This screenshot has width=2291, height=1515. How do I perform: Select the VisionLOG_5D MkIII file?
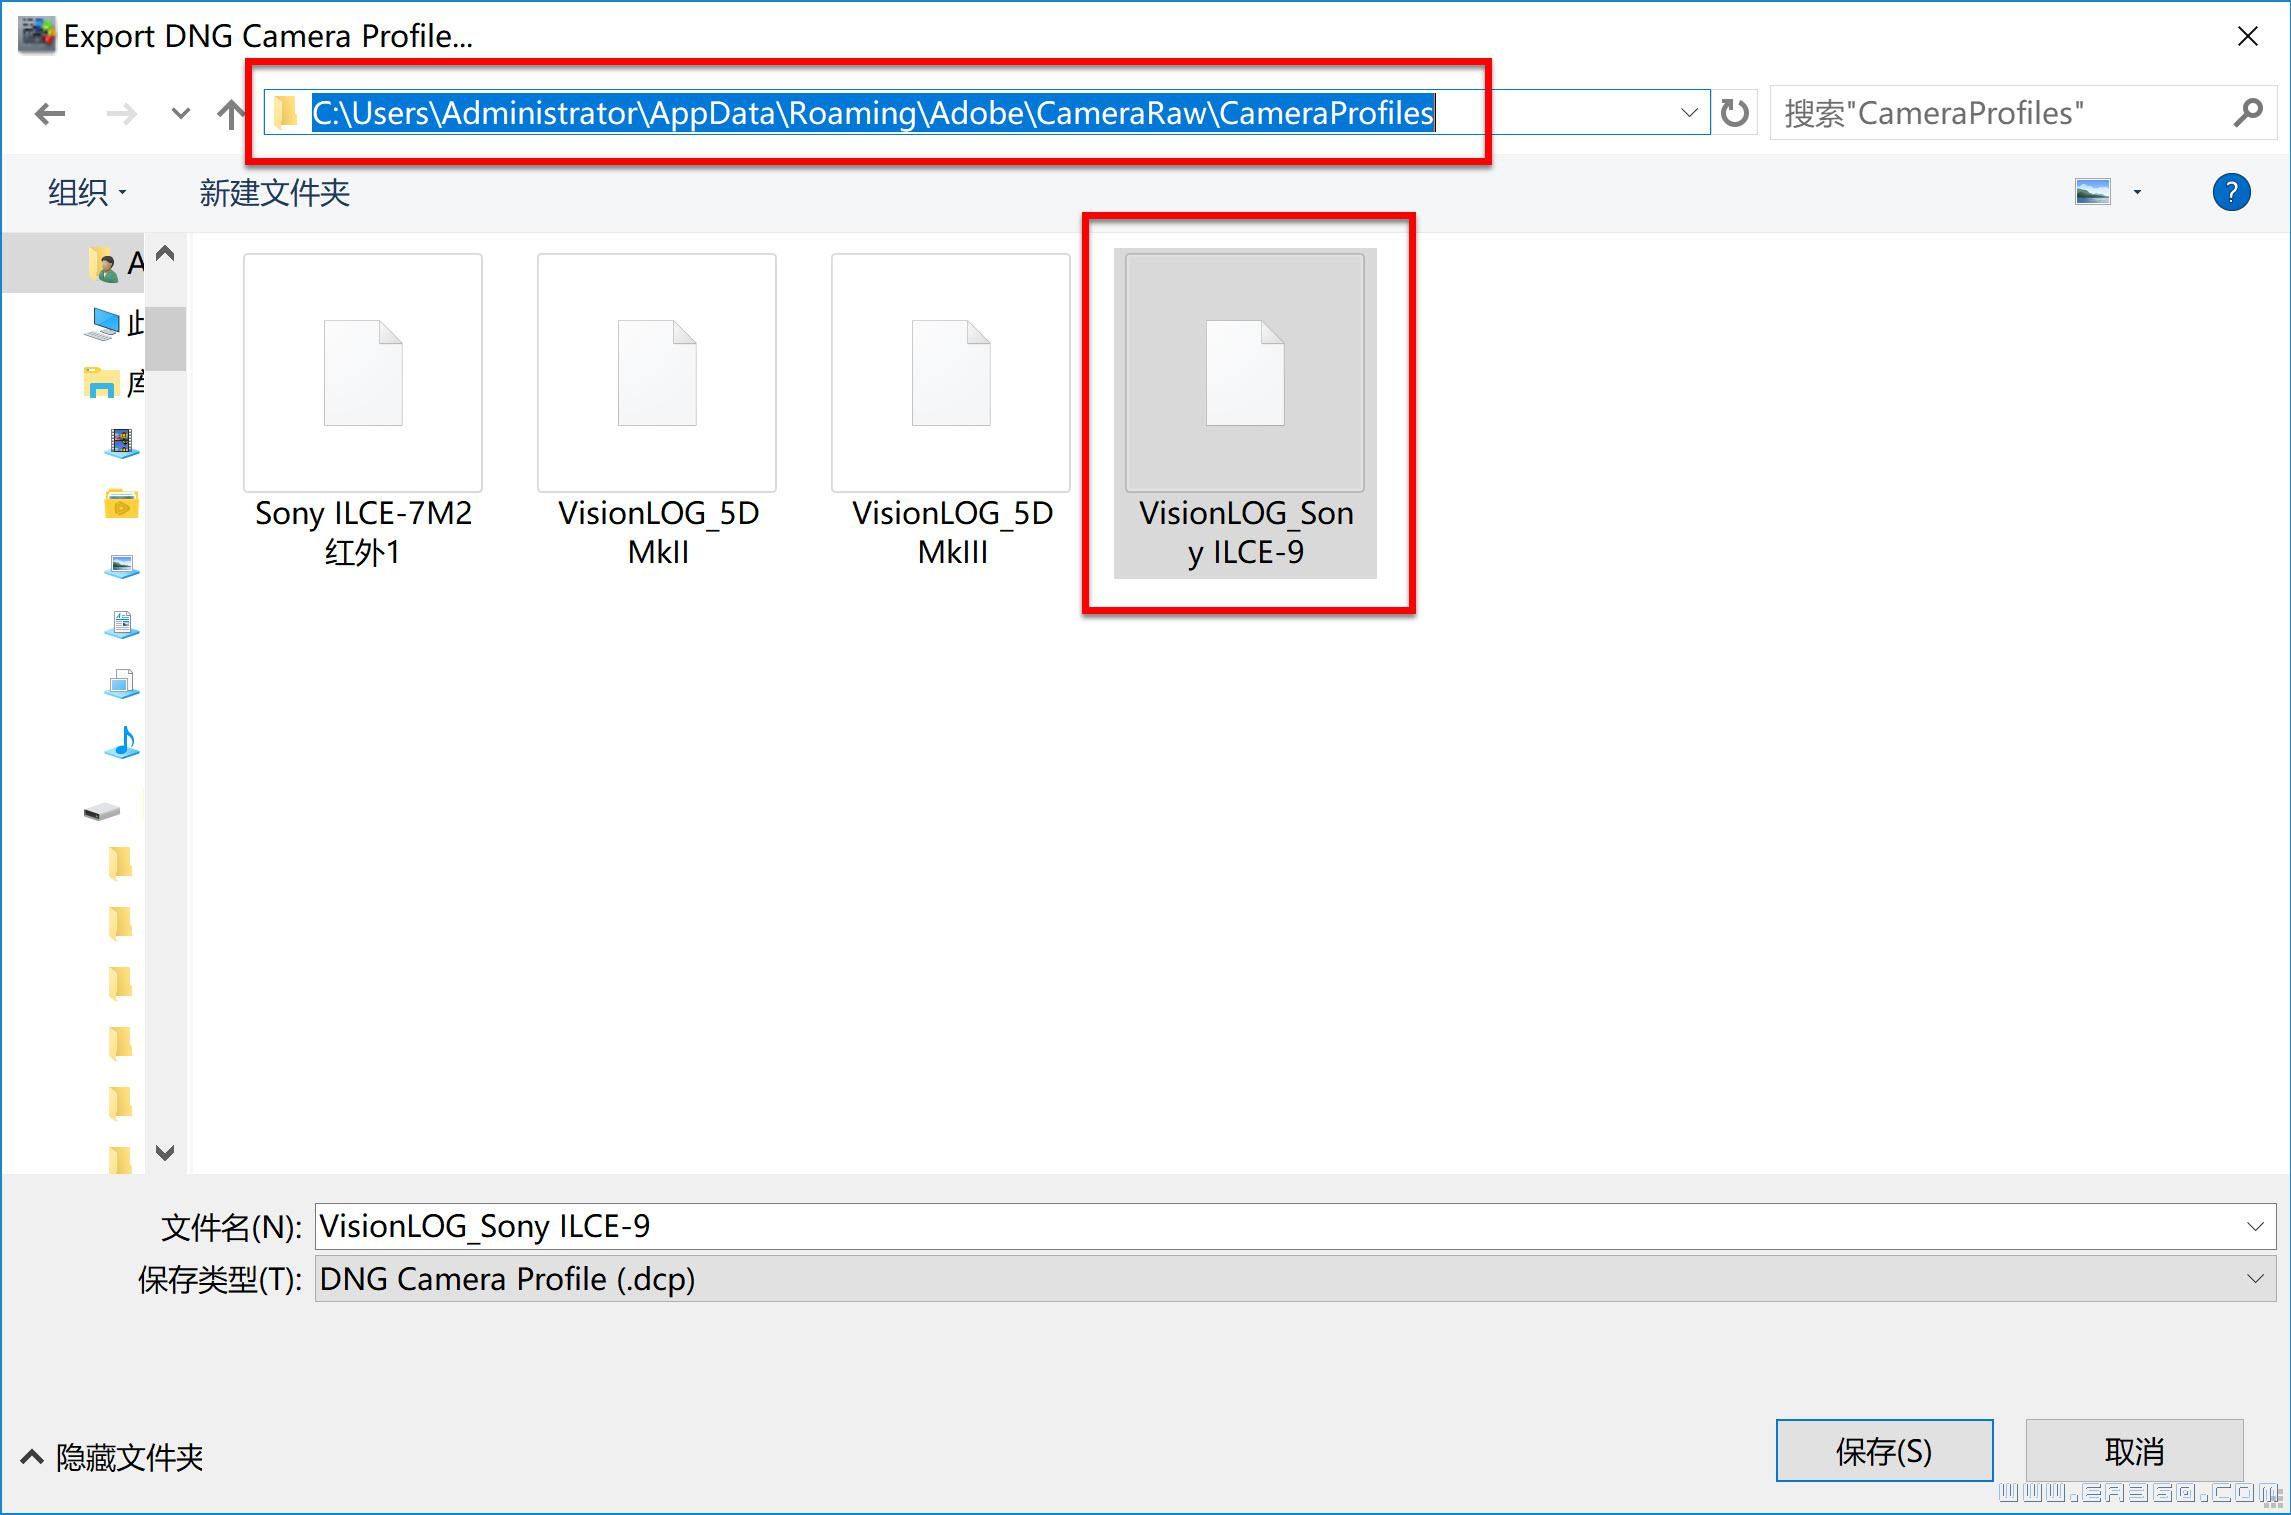click(951, 410)
